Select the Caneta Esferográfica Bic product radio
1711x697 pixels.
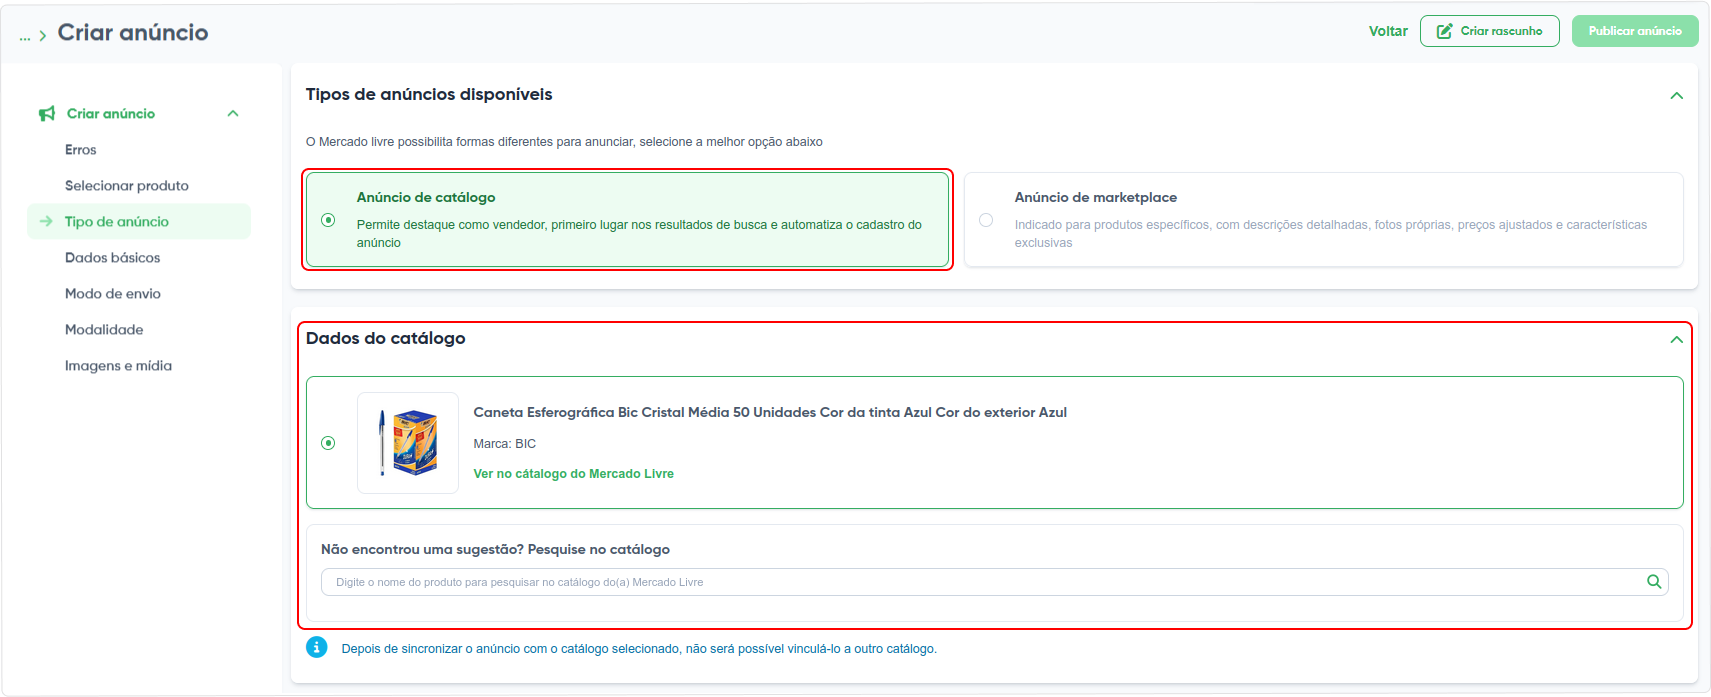(328, 443)
